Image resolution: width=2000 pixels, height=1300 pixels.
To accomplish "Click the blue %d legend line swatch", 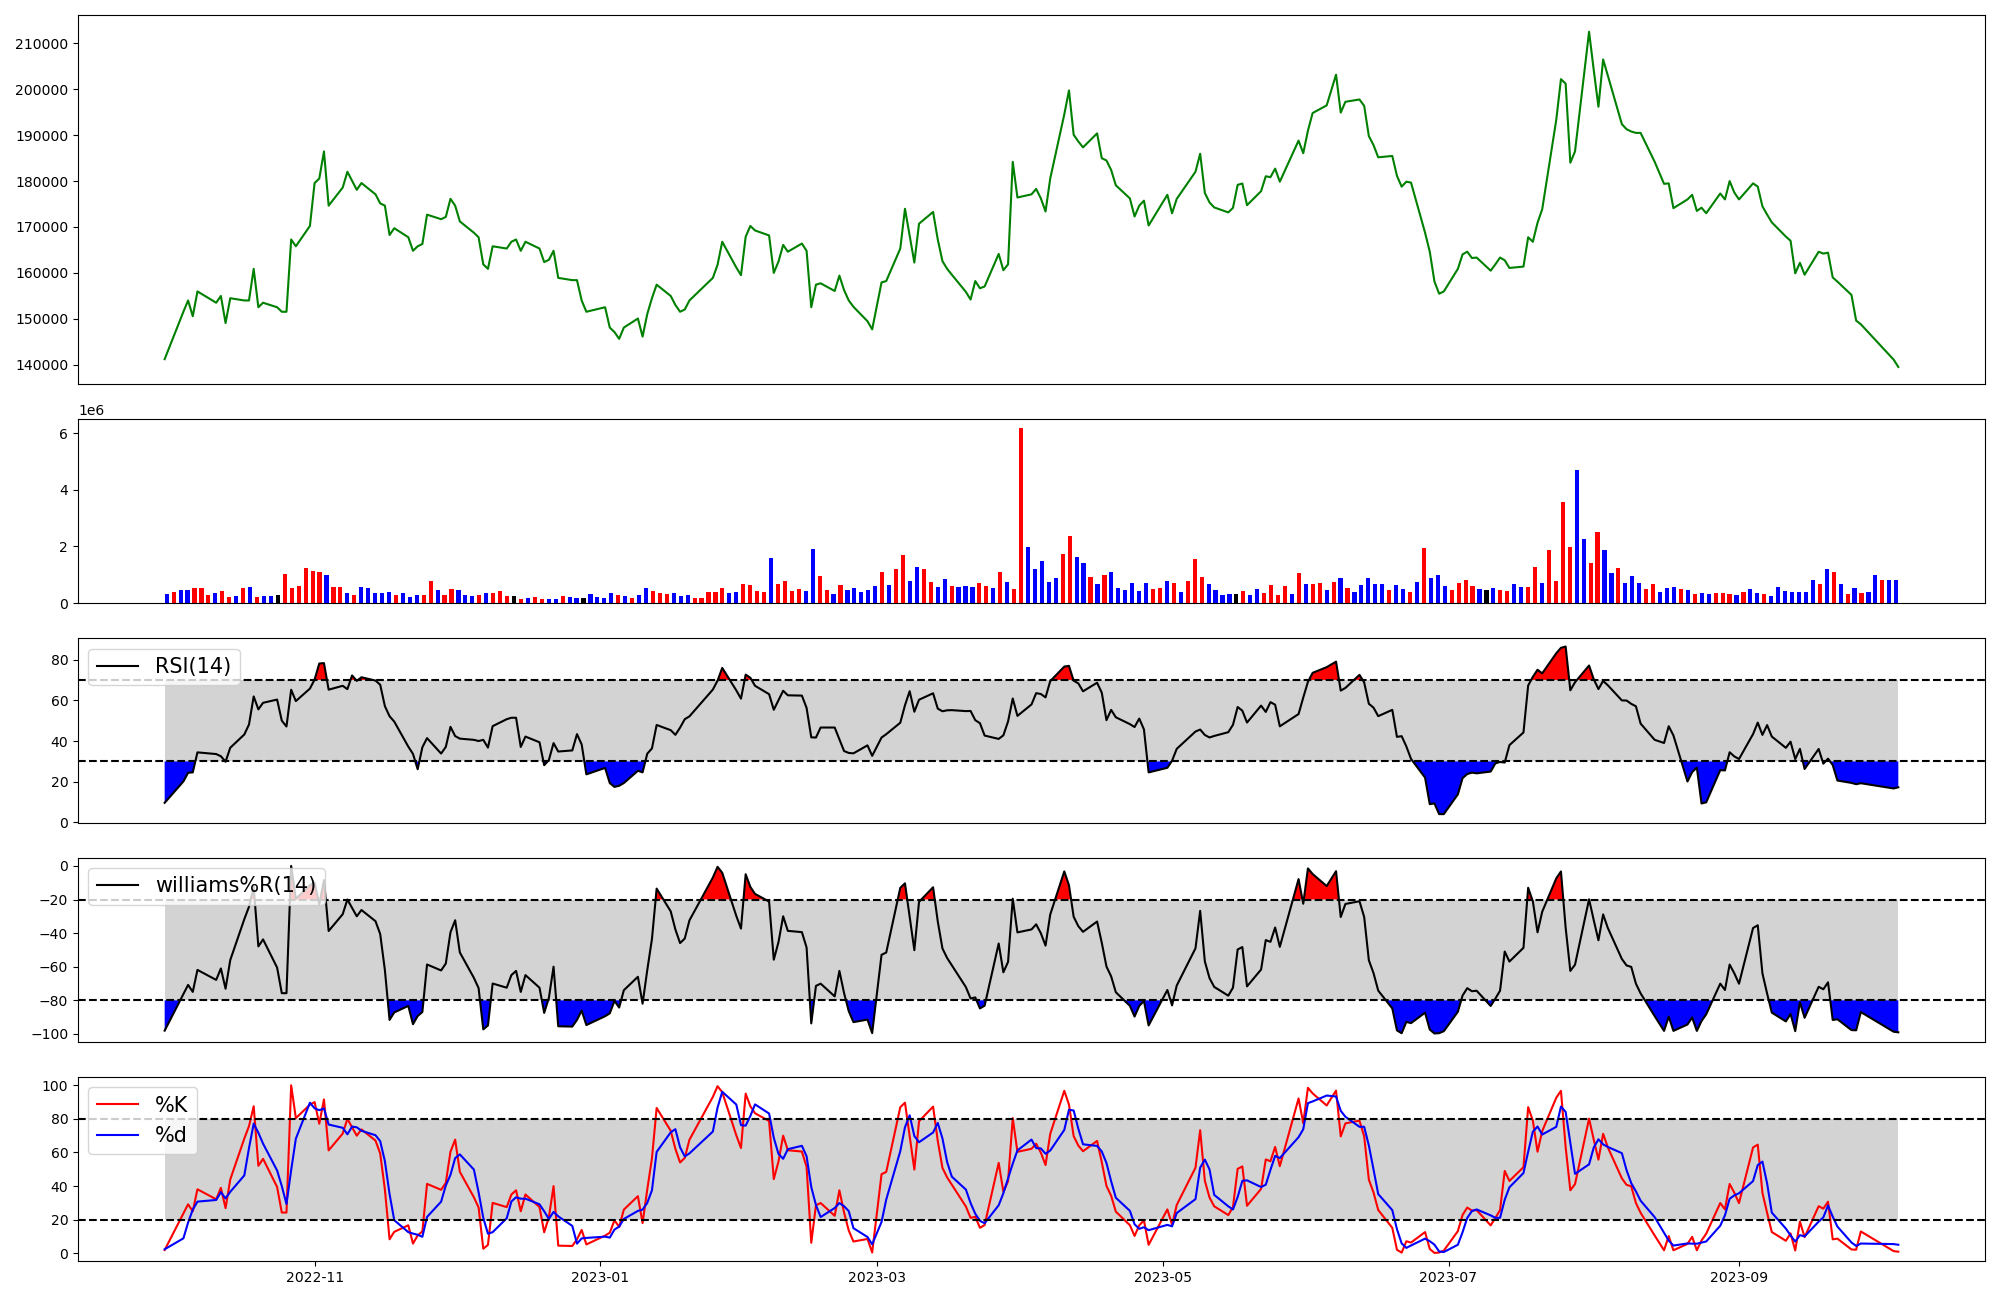I will pos(116,1135).
